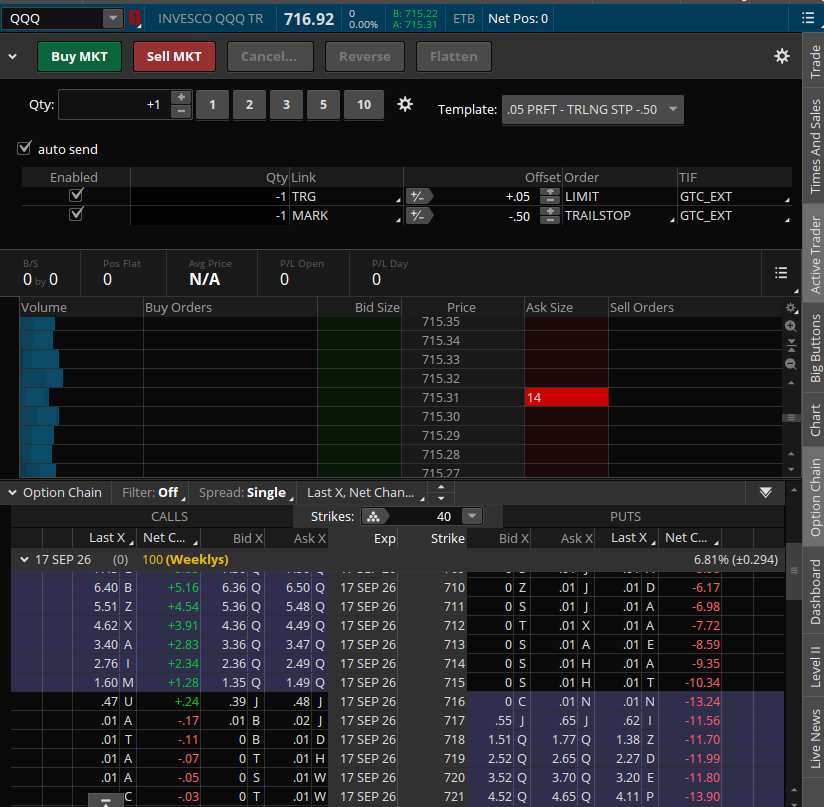Set quantity preset 3
824x807 pixels.
click(x=286, y=105)
